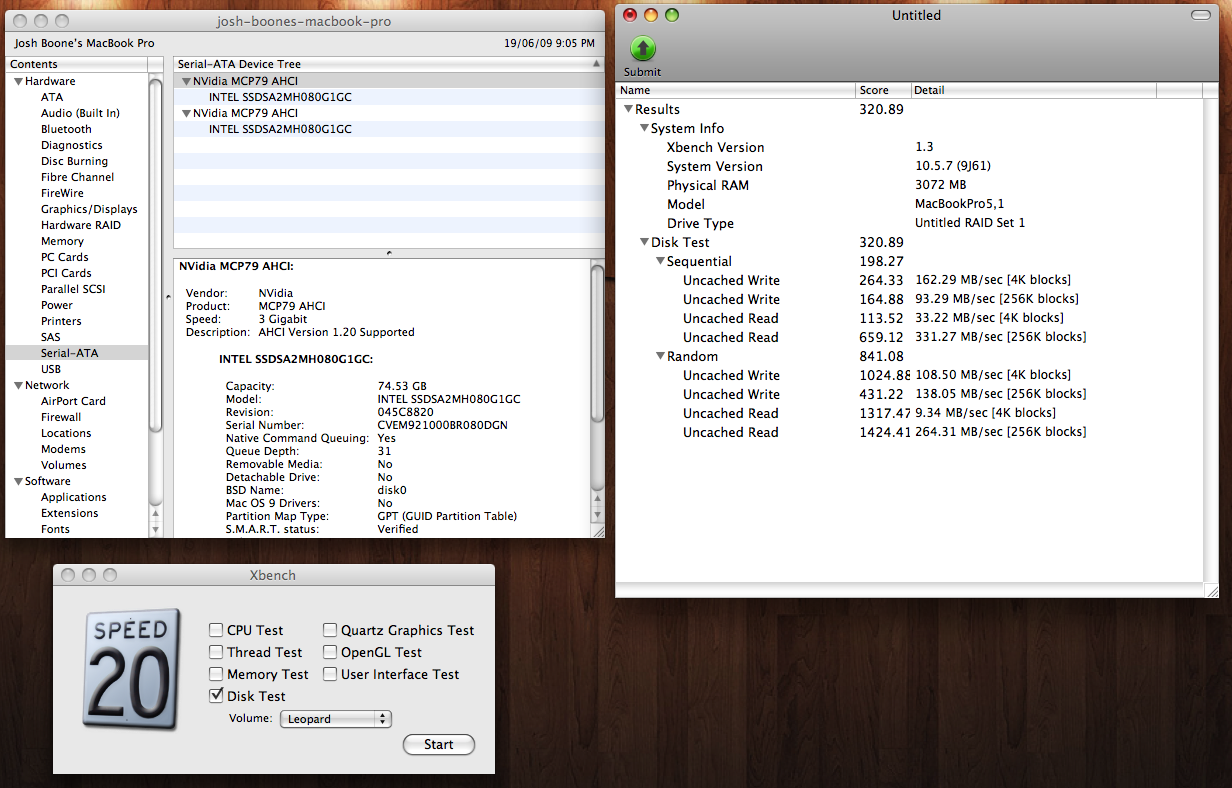The width and height of the screenshot is (1232, 788).
Task: Select SAS in the Hardware list
Action: (x=51, y=337)
